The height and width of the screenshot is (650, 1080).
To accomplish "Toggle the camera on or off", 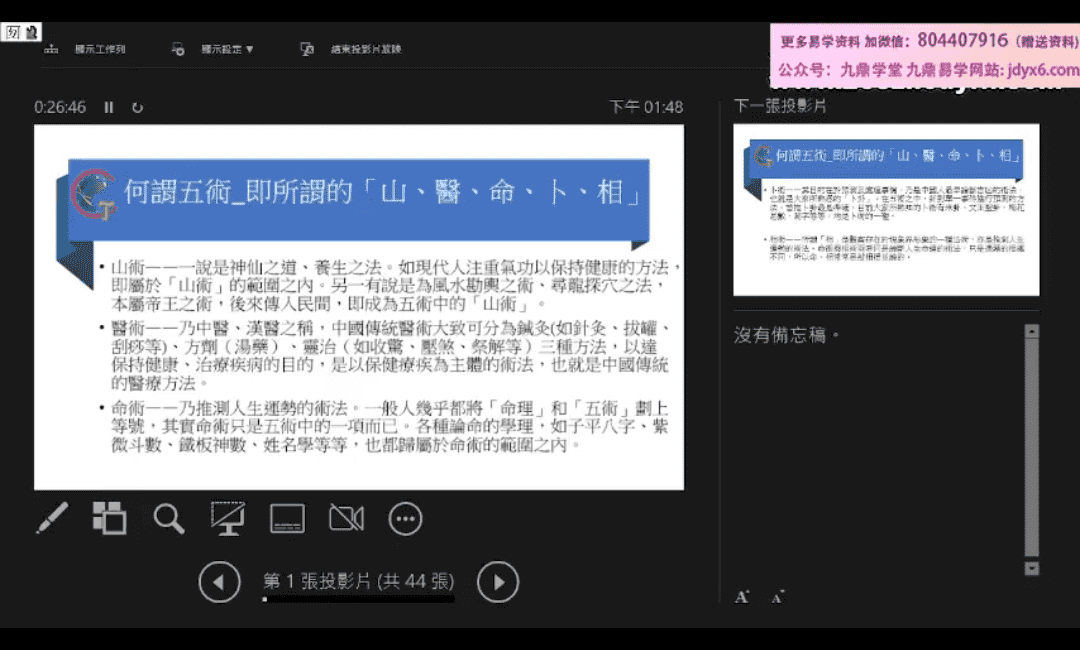I will [346, 518].
